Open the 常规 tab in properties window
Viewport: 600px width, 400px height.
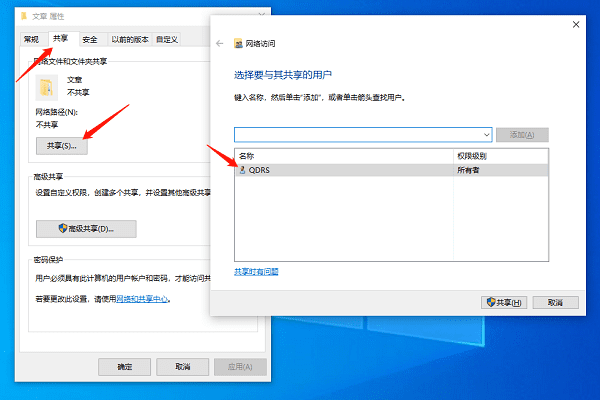(31, 39)
